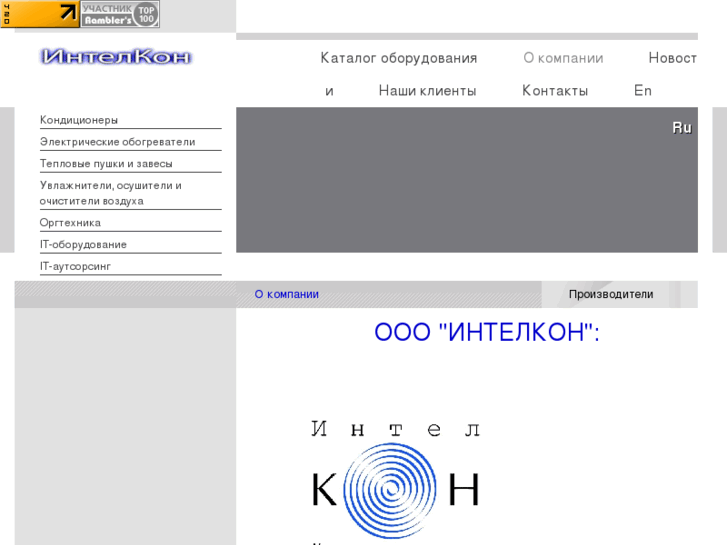Viewport: 727px width, 545px height.
Task: Click the blue О компании breadcrumb link
Action: point(287,294)
